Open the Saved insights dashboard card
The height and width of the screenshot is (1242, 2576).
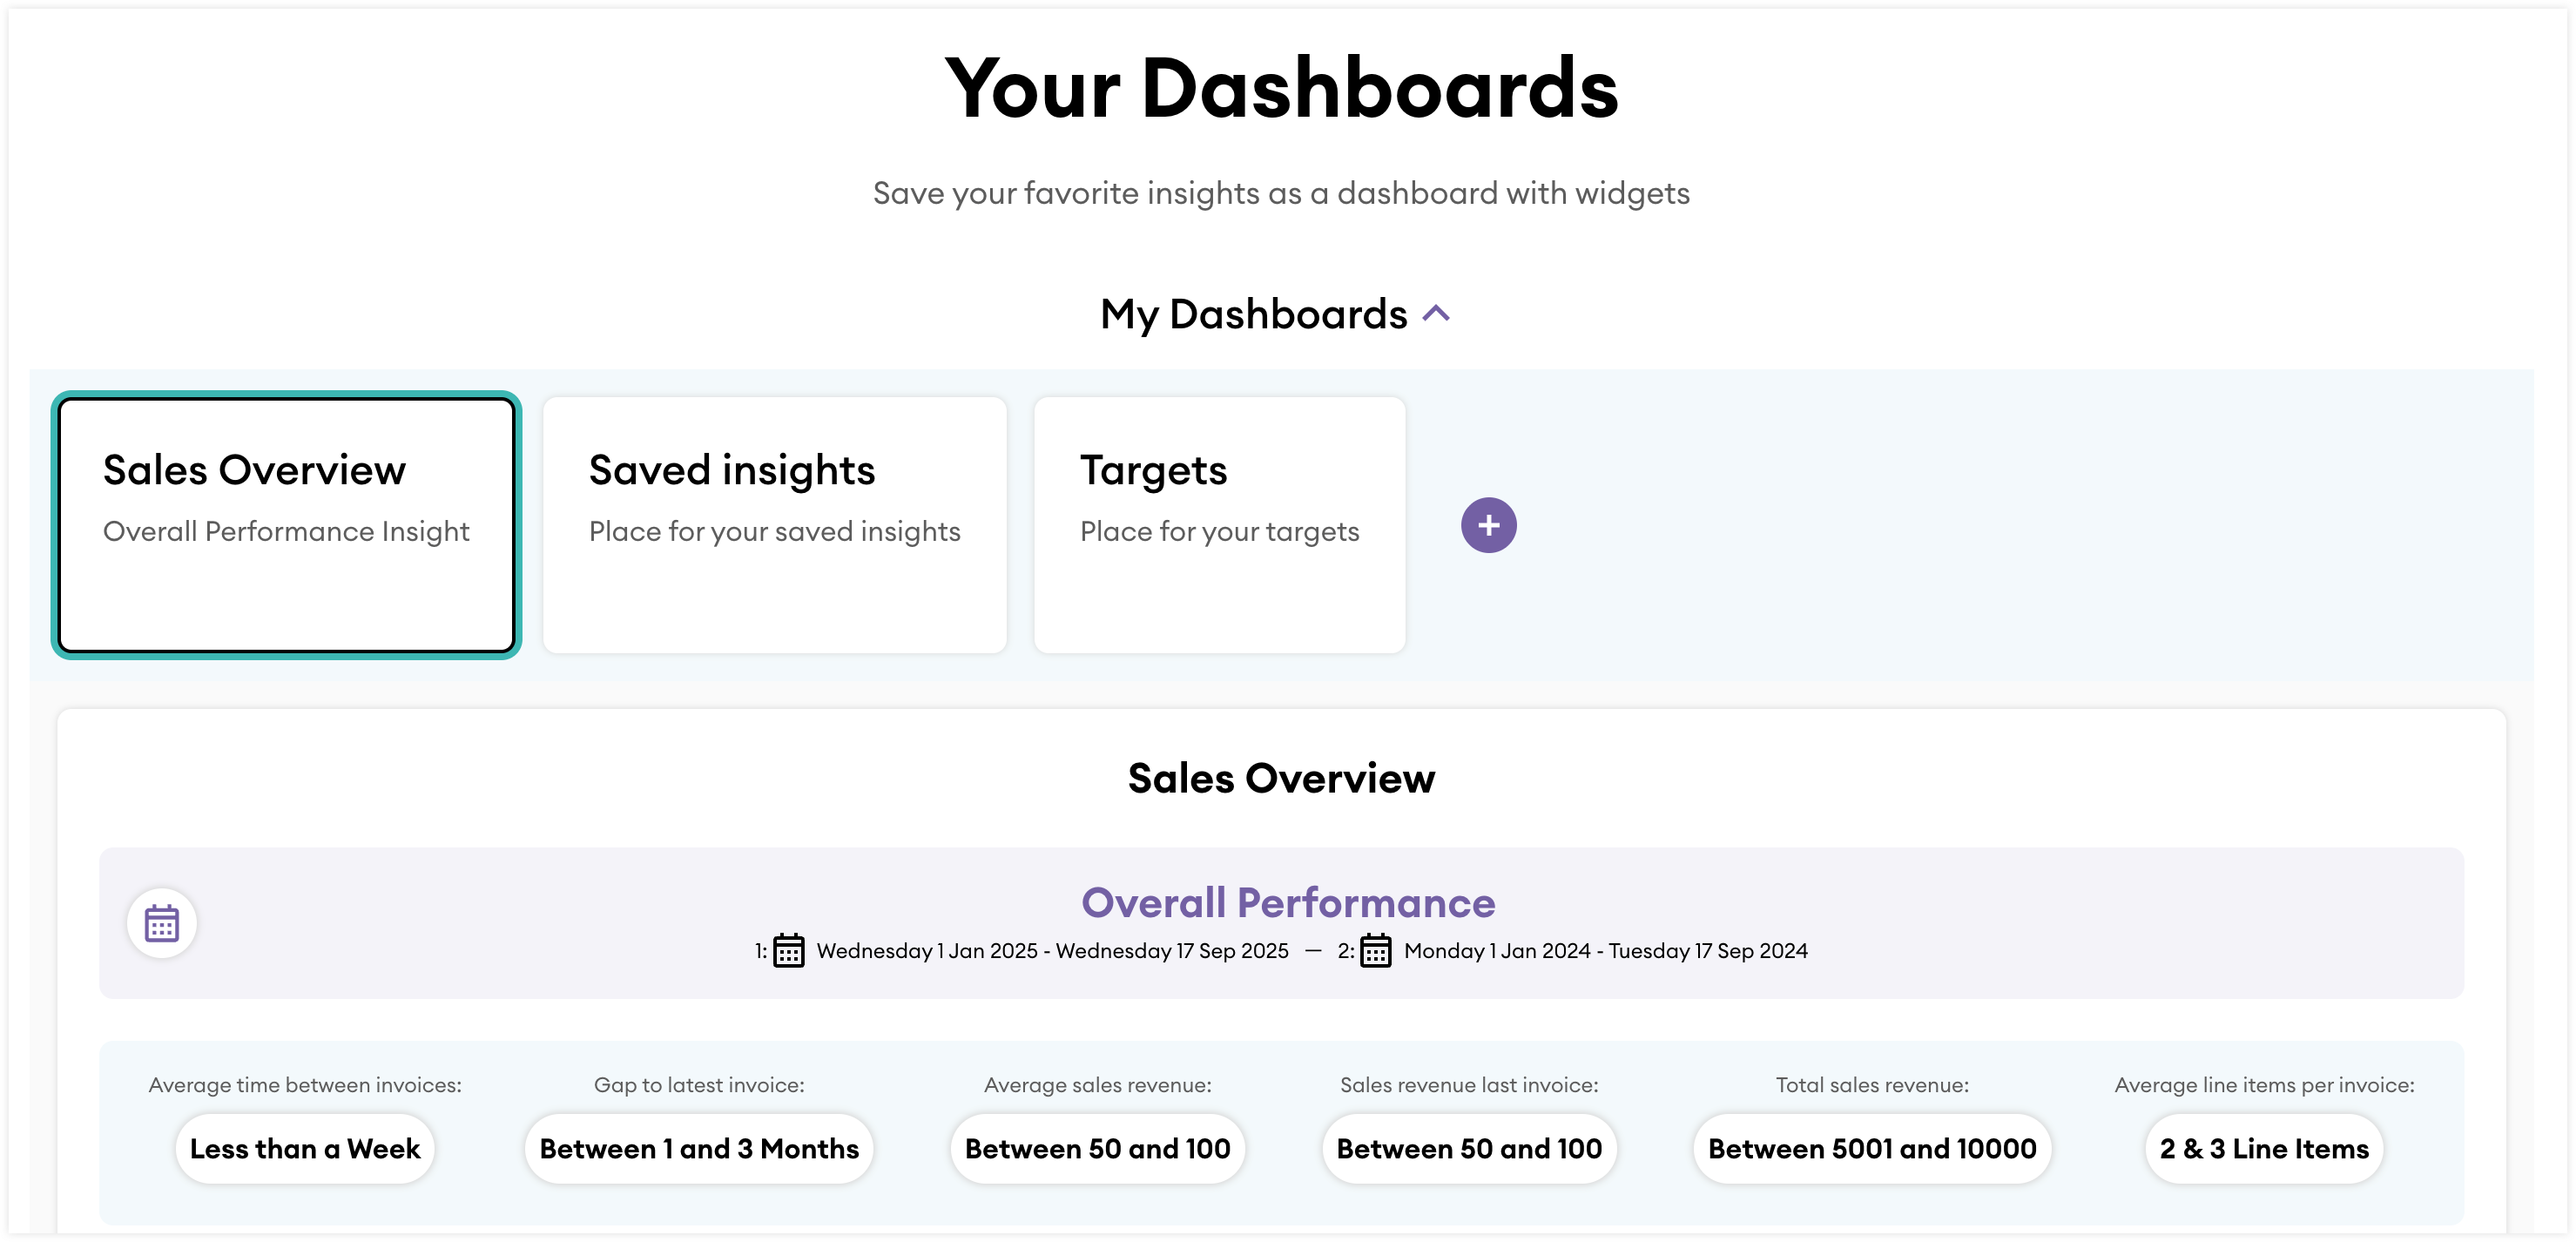coord(774,525)
